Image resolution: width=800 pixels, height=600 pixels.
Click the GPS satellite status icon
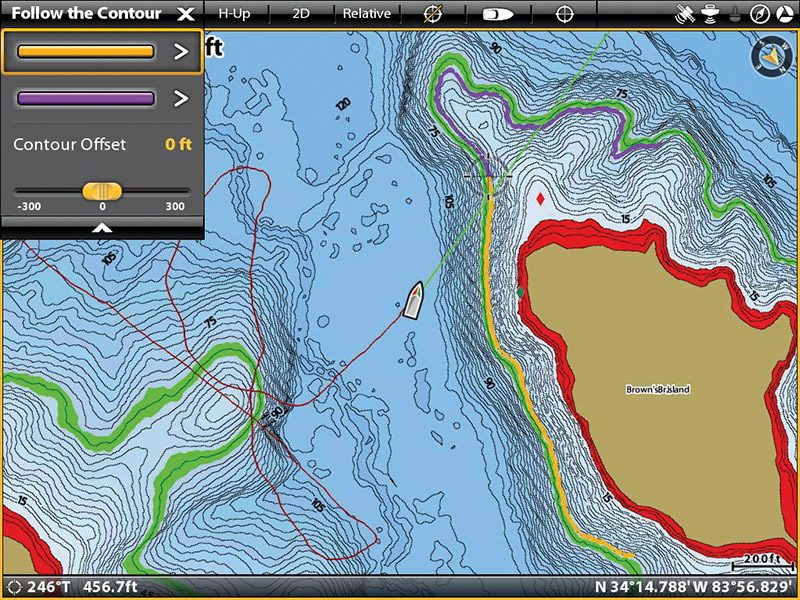click(x=686, y=13)
